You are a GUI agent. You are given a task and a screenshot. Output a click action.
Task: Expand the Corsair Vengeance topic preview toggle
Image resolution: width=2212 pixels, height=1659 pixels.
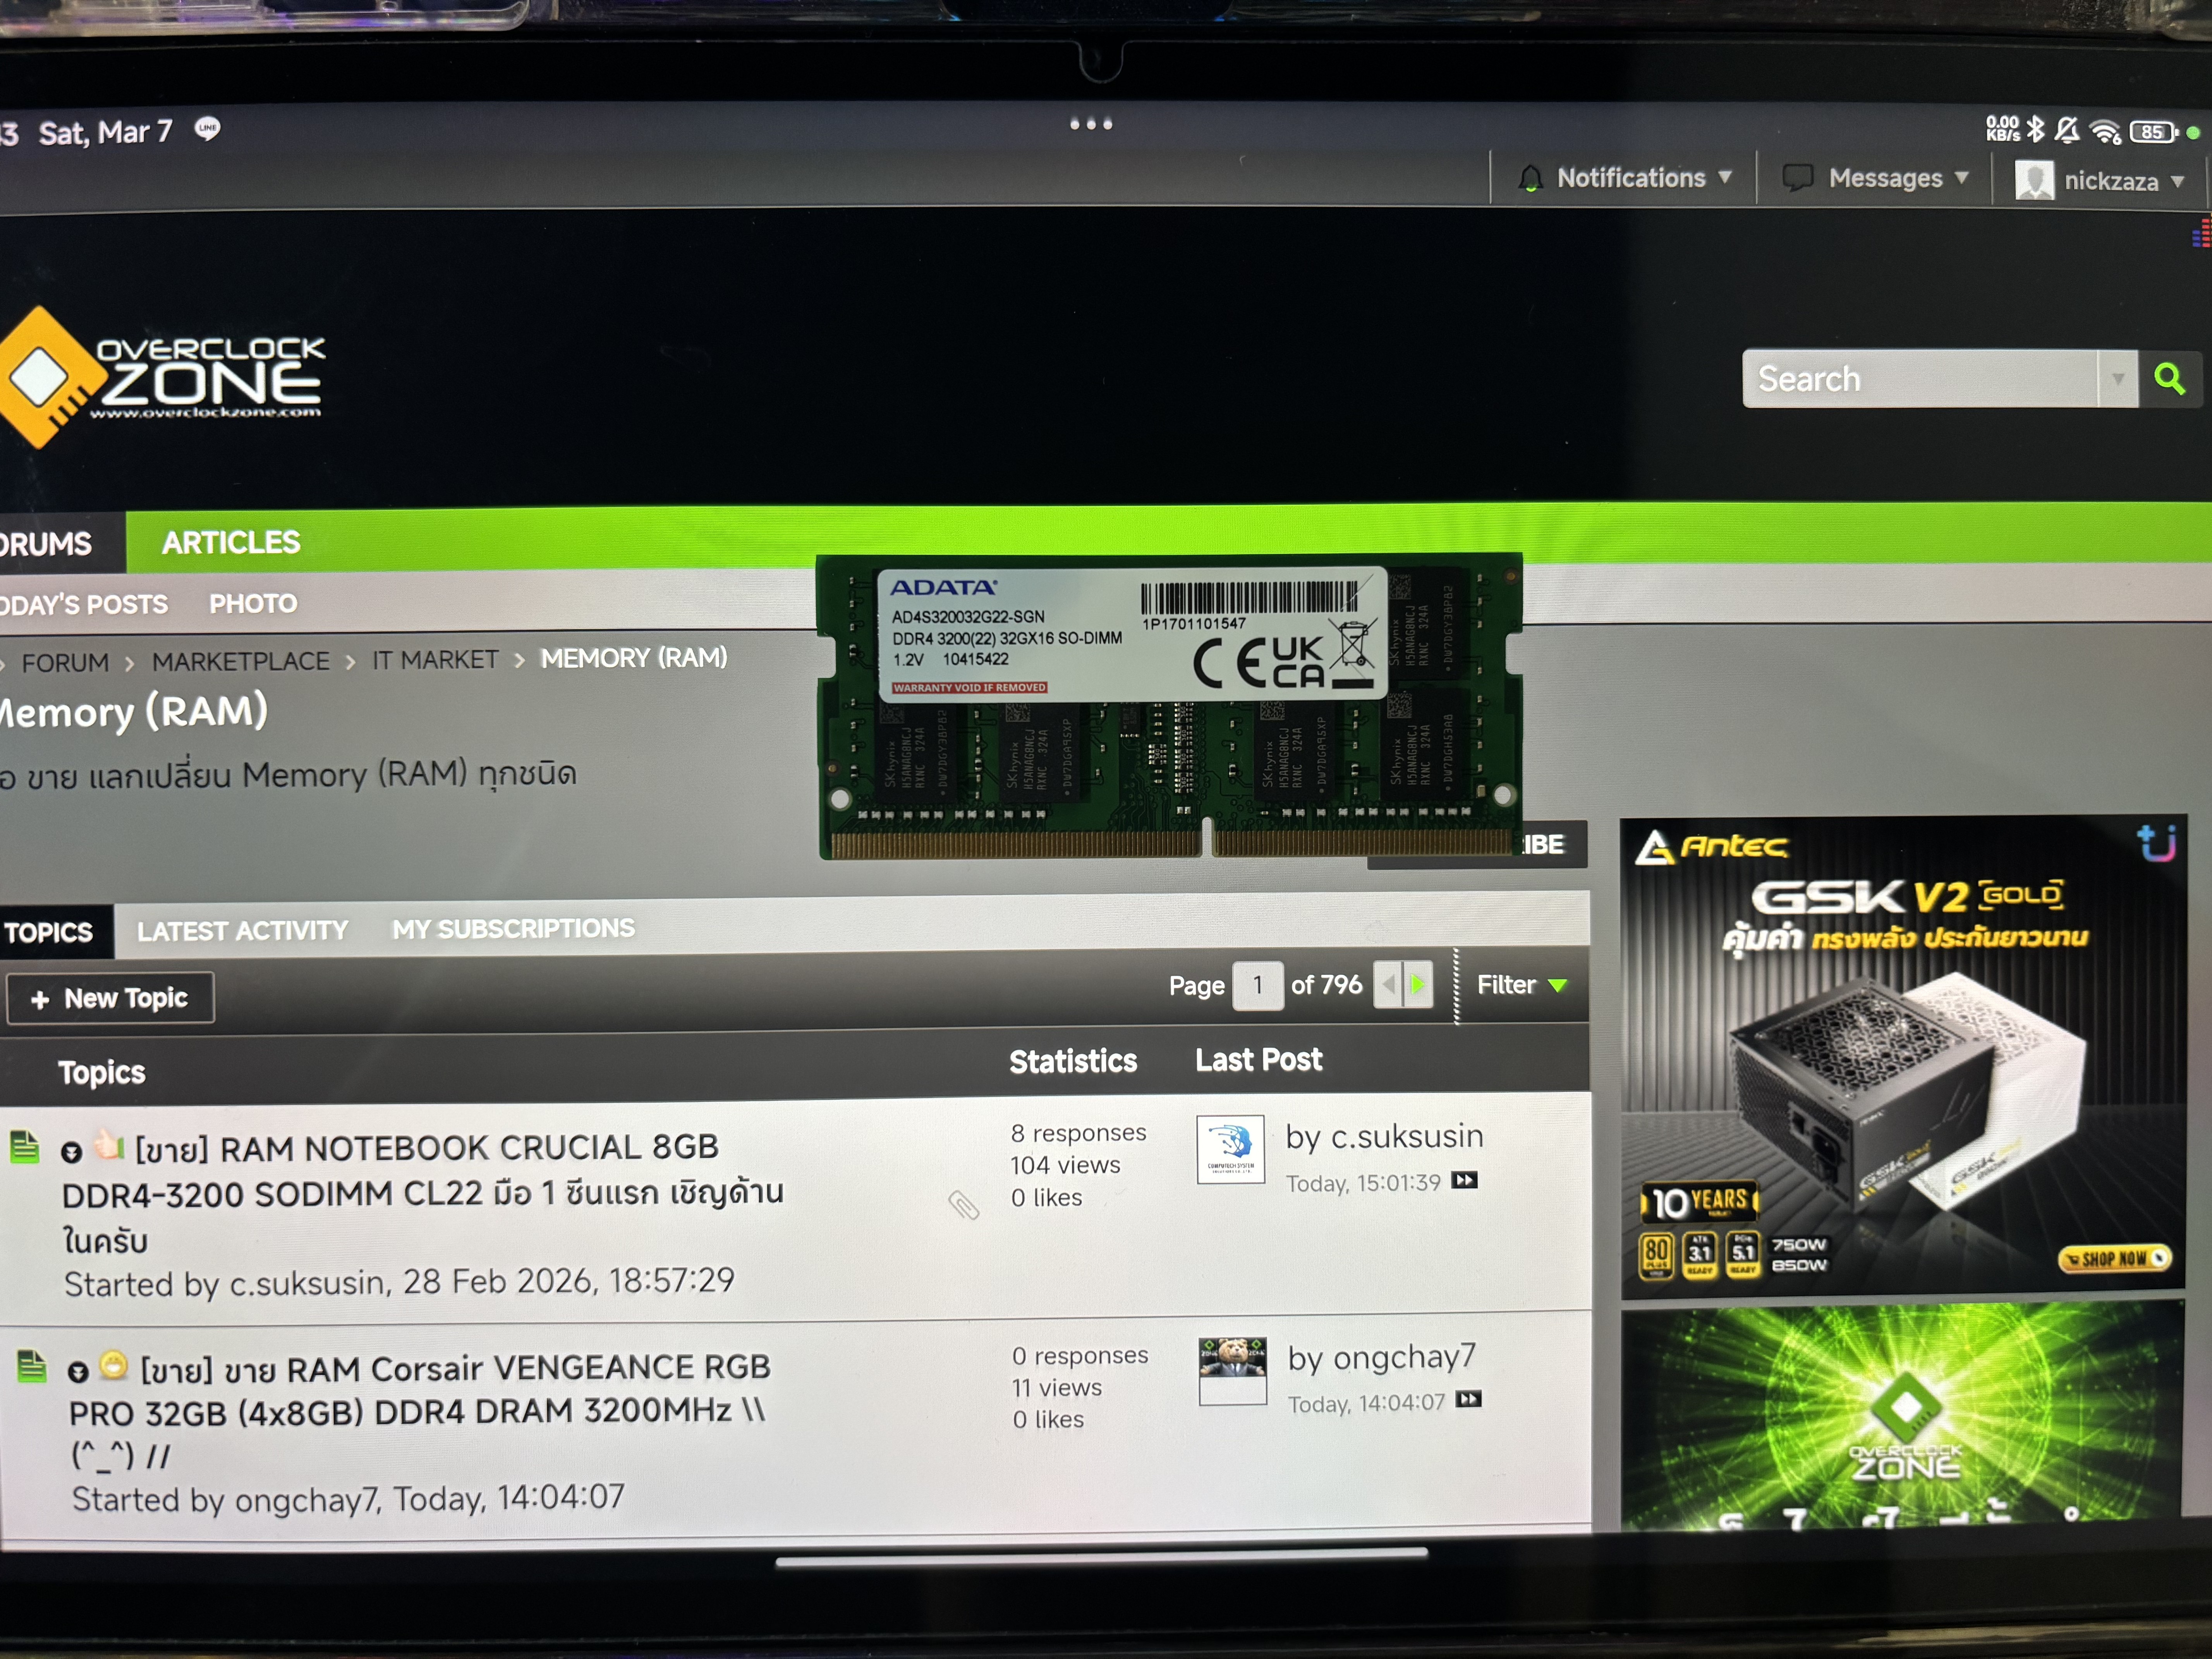78,1372
